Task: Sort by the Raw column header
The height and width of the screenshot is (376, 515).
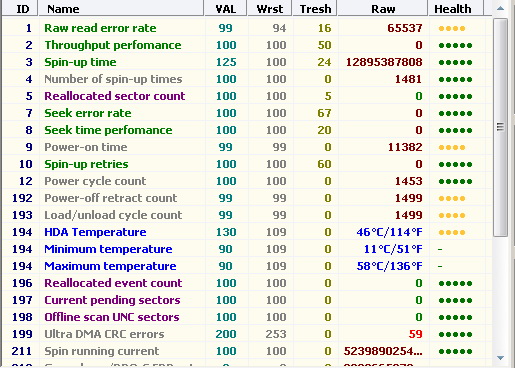Action: (383, 8)
